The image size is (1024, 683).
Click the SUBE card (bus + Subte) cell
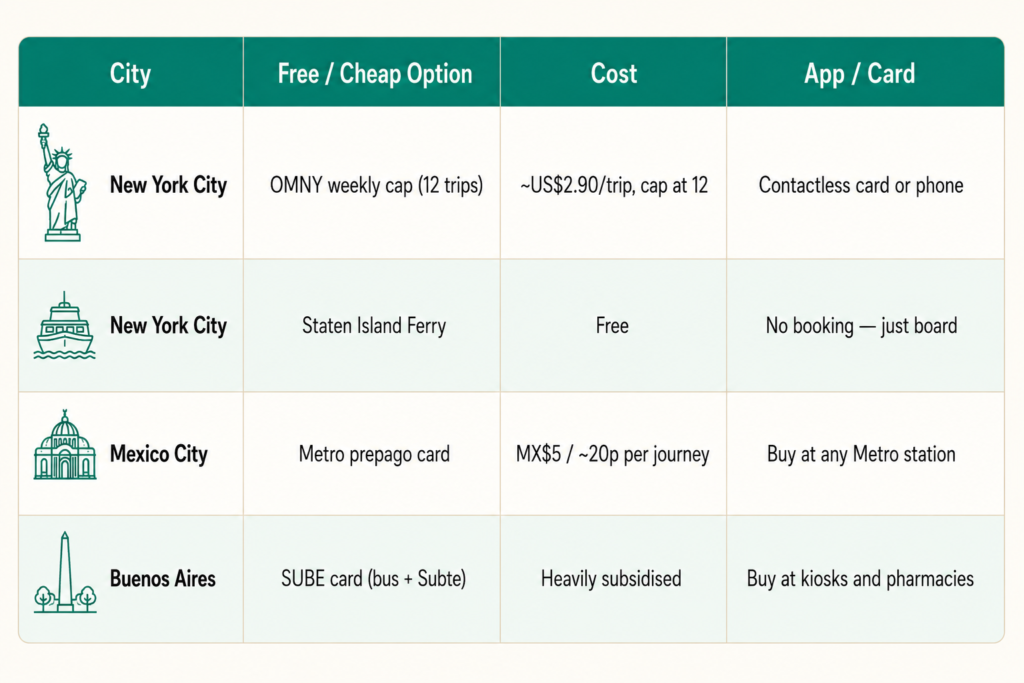click(x=374, y=579)
